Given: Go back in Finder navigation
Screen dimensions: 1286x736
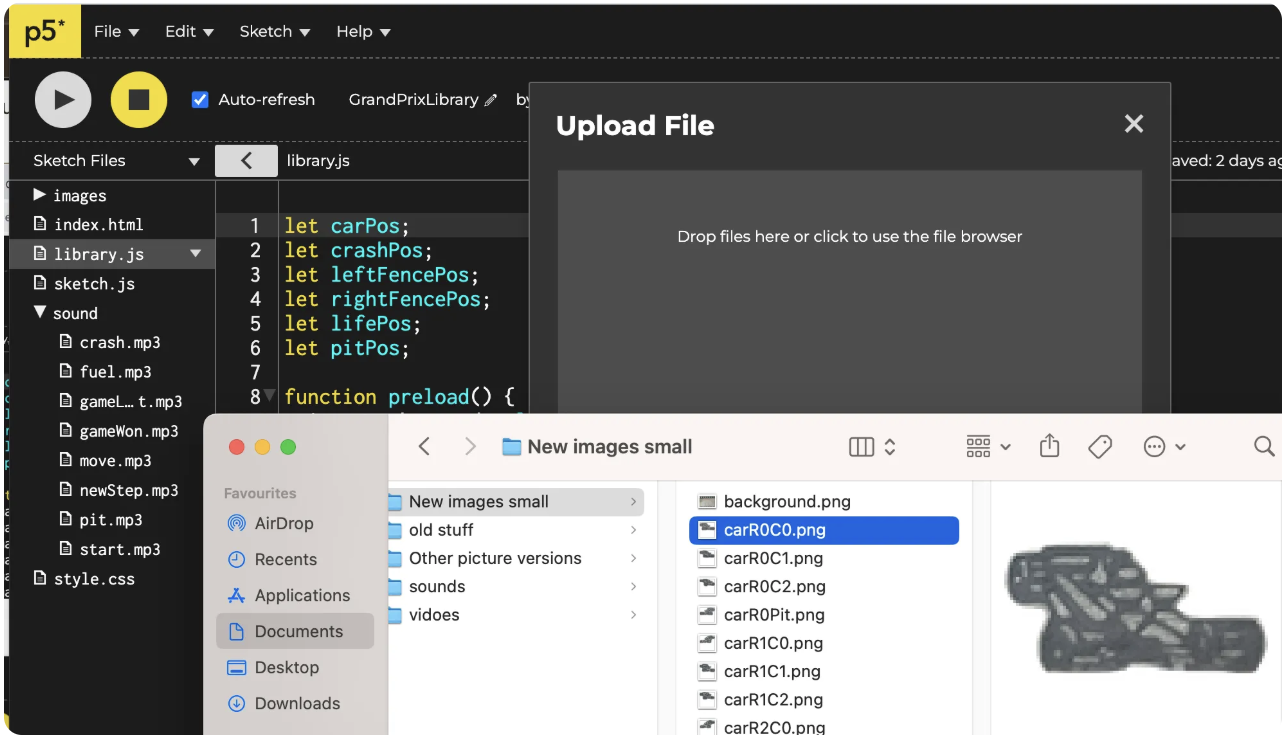Looking at the screenshot, I should click(x=424, y=446).
